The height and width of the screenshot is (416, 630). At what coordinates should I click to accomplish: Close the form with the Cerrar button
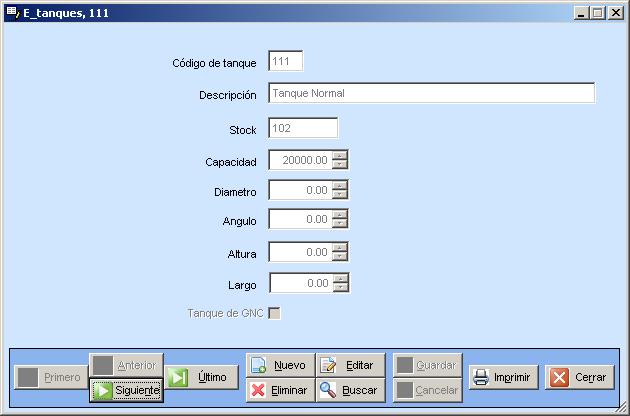(x=580, y=377)
